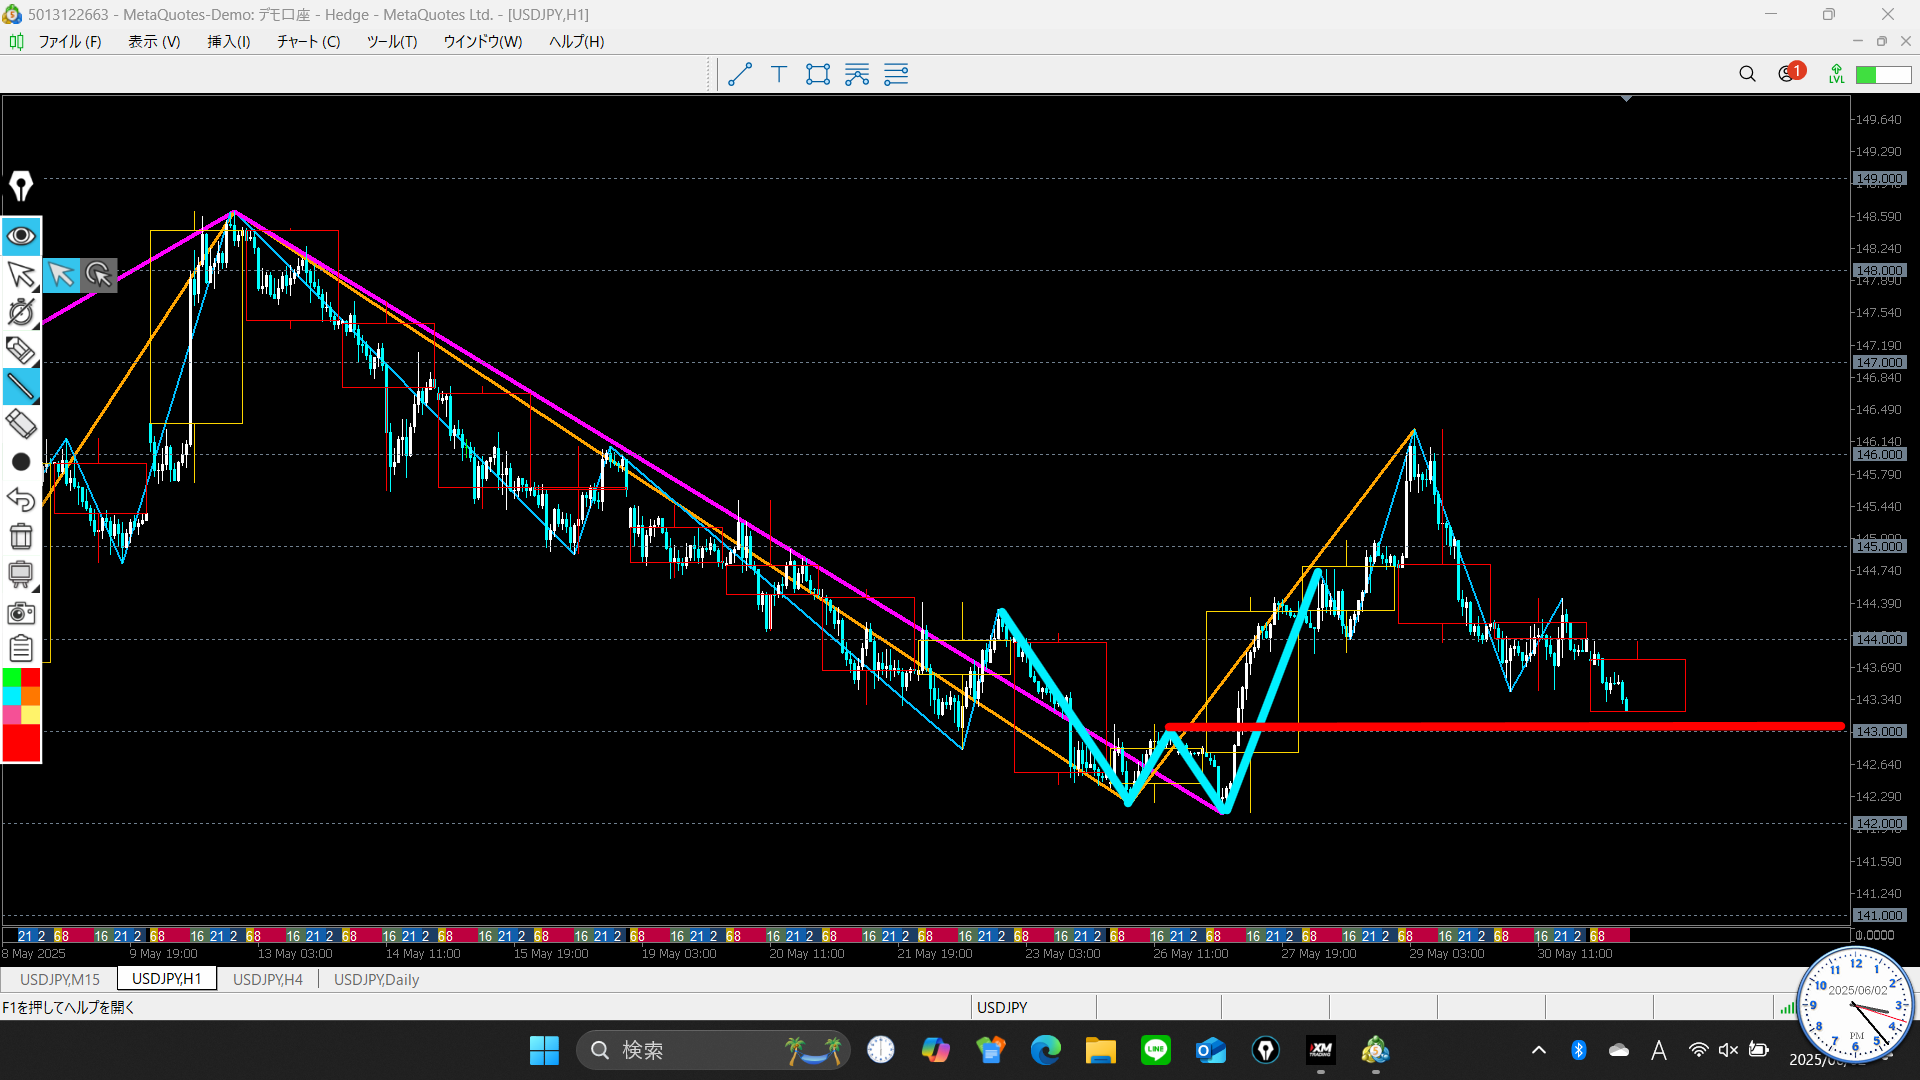Open the ヘルプ(H) menu
The height and width of the screenshot is (1080, 1920).
(x=577, y=41)
